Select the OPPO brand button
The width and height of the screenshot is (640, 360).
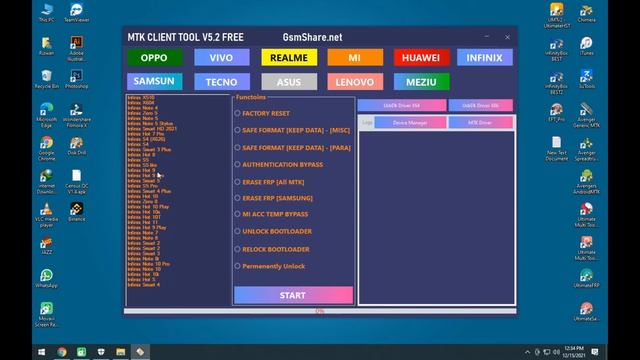tap(154, 58)
